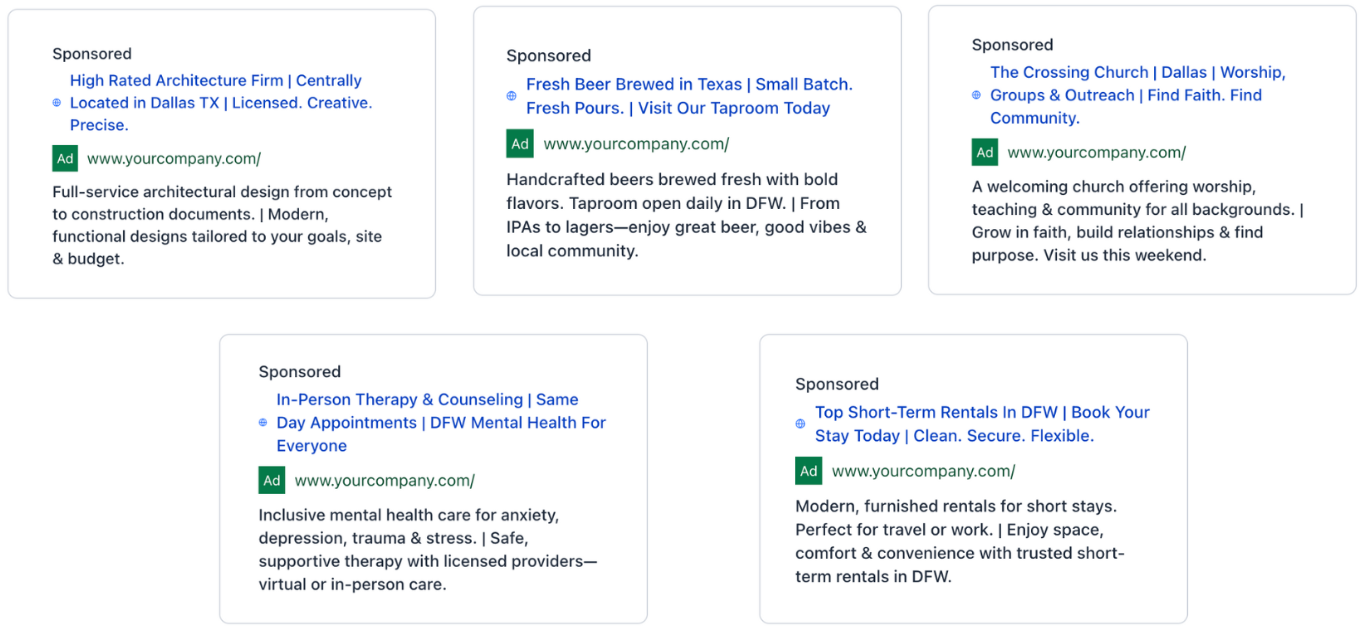Click the yourcompany.com URL in the church ad
Viewport: 1369px width, 631px height.
tap(1096, 152)
